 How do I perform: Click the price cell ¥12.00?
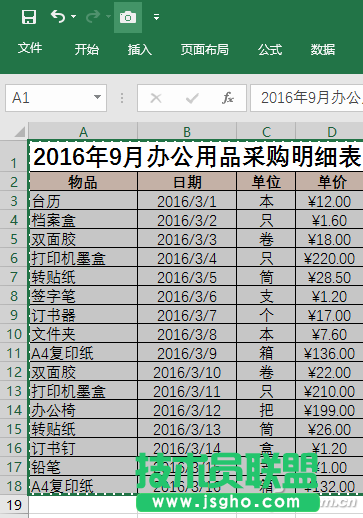point(329,201)
